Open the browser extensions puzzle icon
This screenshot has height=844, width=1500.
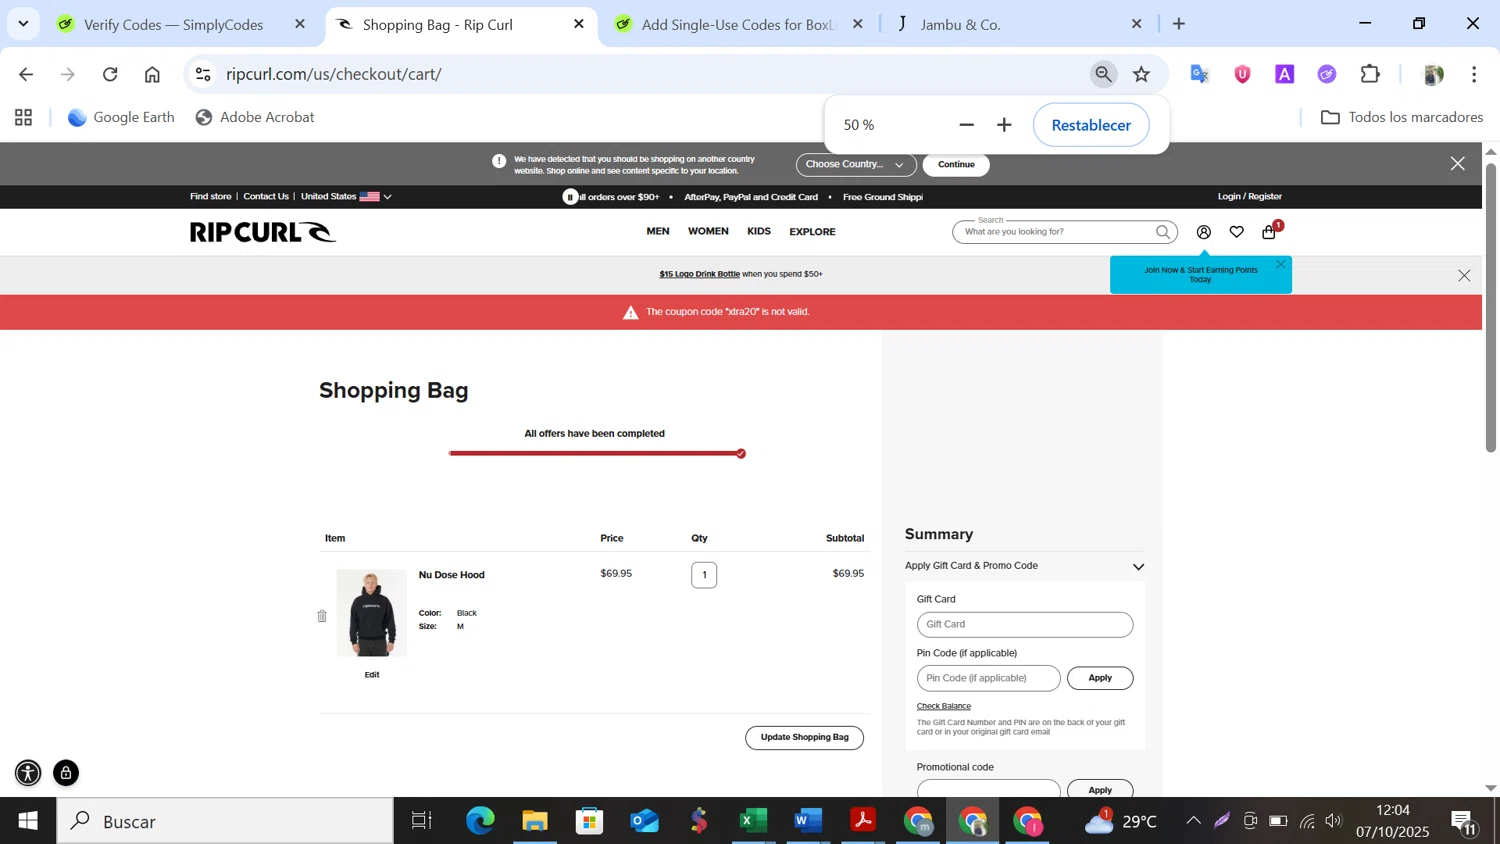pyautogui.click(x=1370, y=74)
